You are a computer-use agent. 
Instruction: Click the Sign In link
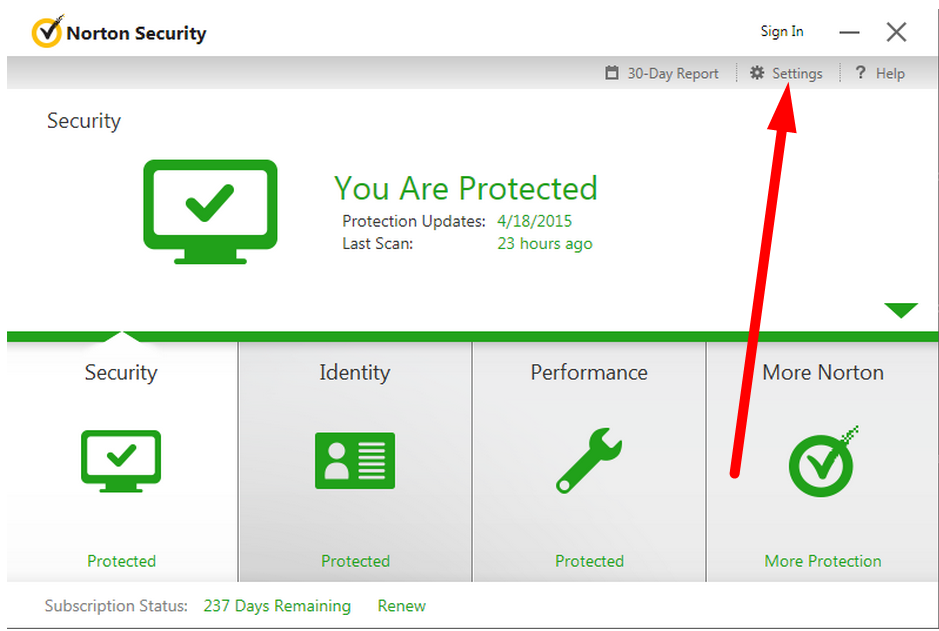click(x=782, y=32)
